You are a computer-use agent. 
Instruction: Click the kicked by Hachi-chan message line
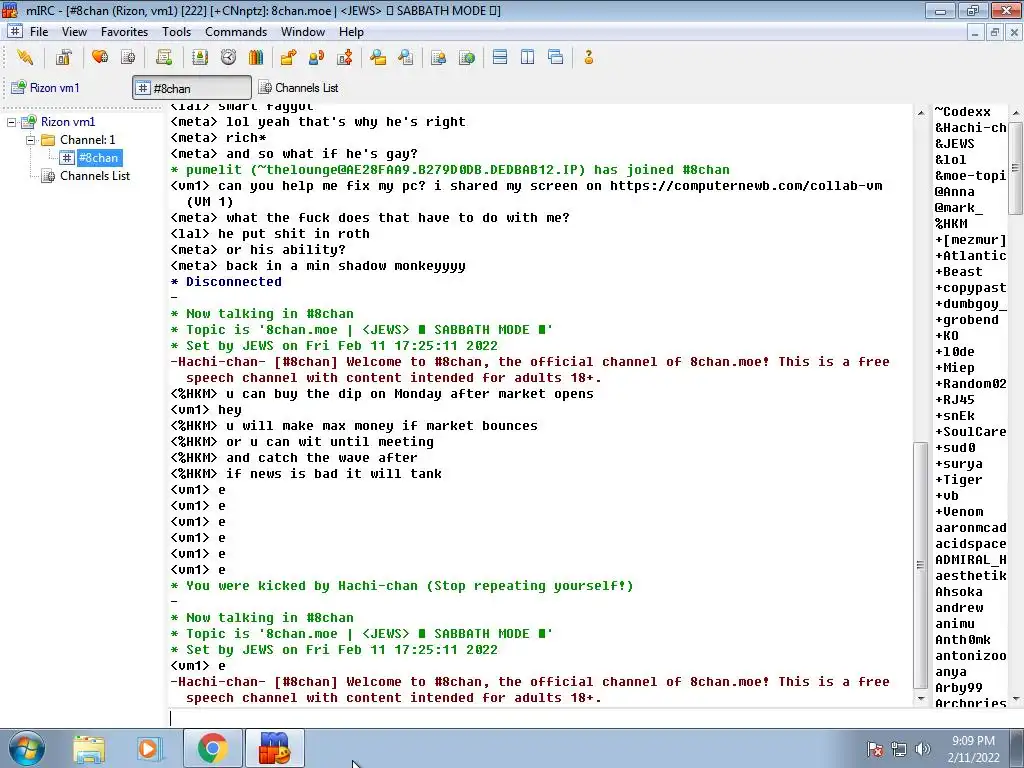point(402,586)
